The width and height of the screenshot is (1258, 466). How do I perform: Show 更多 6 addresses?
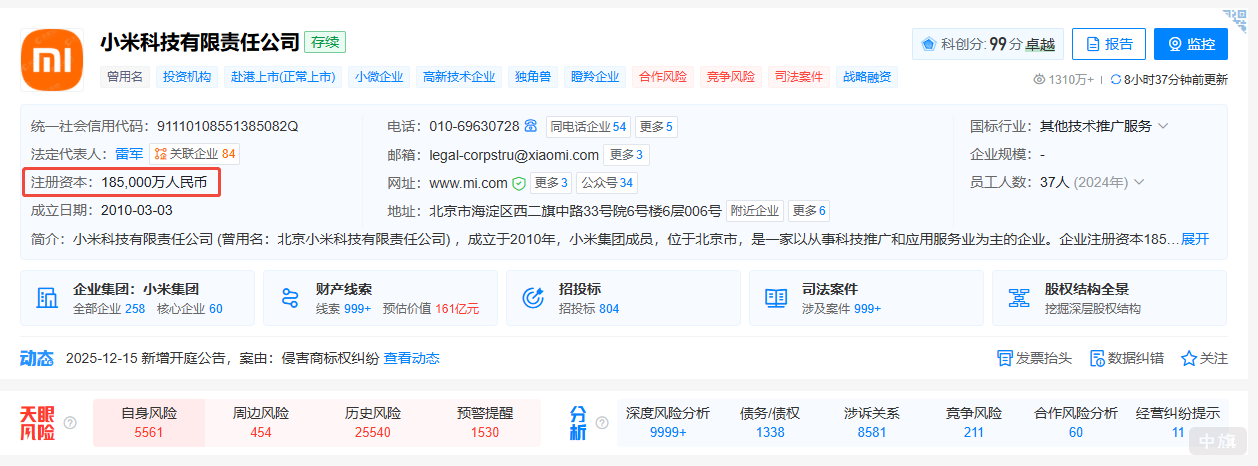pyautogui.click(x=809, y=211)
